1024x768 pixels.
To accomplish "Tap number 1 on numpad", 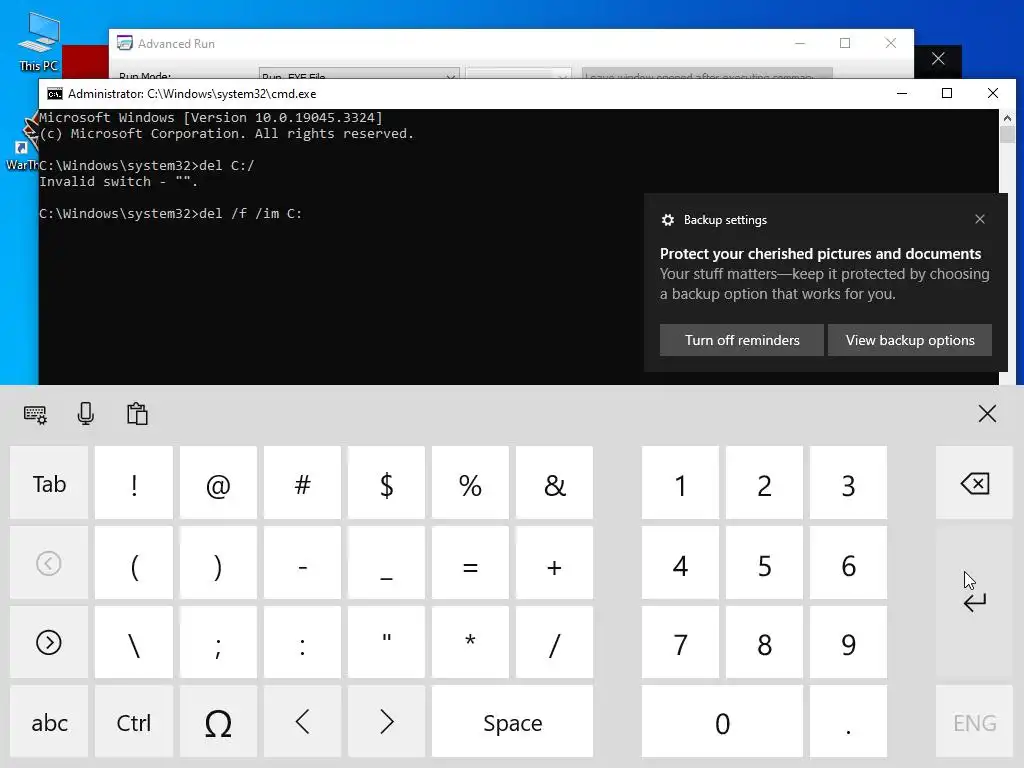I will (x=680, y=483).
